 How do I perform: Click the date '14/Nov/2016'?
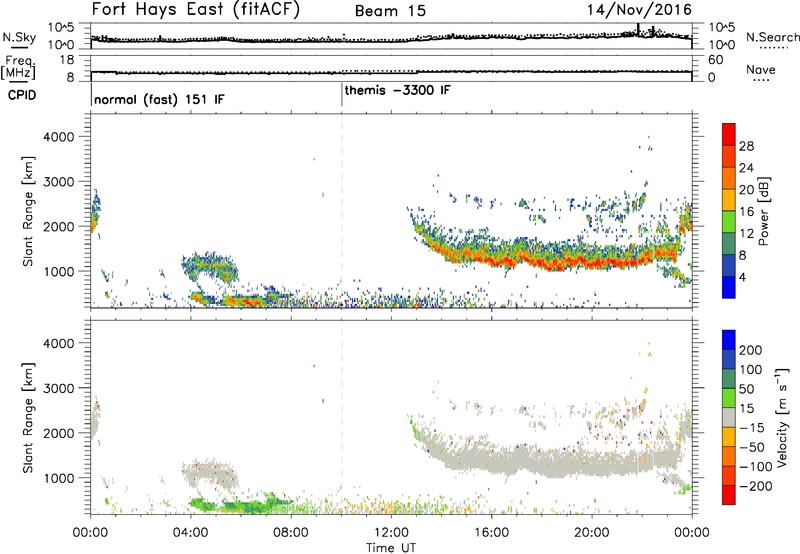click(x=639, y=10)
